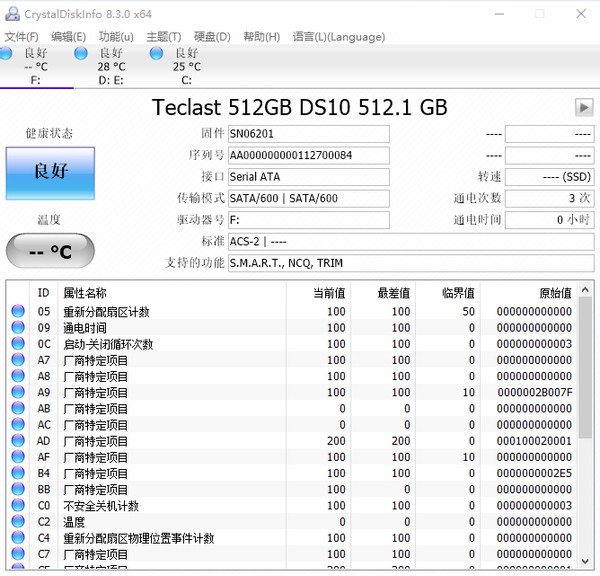This screenshot has width=600, height=576.
Task: Open the 功能(u) menu
Action: point(116,37)
